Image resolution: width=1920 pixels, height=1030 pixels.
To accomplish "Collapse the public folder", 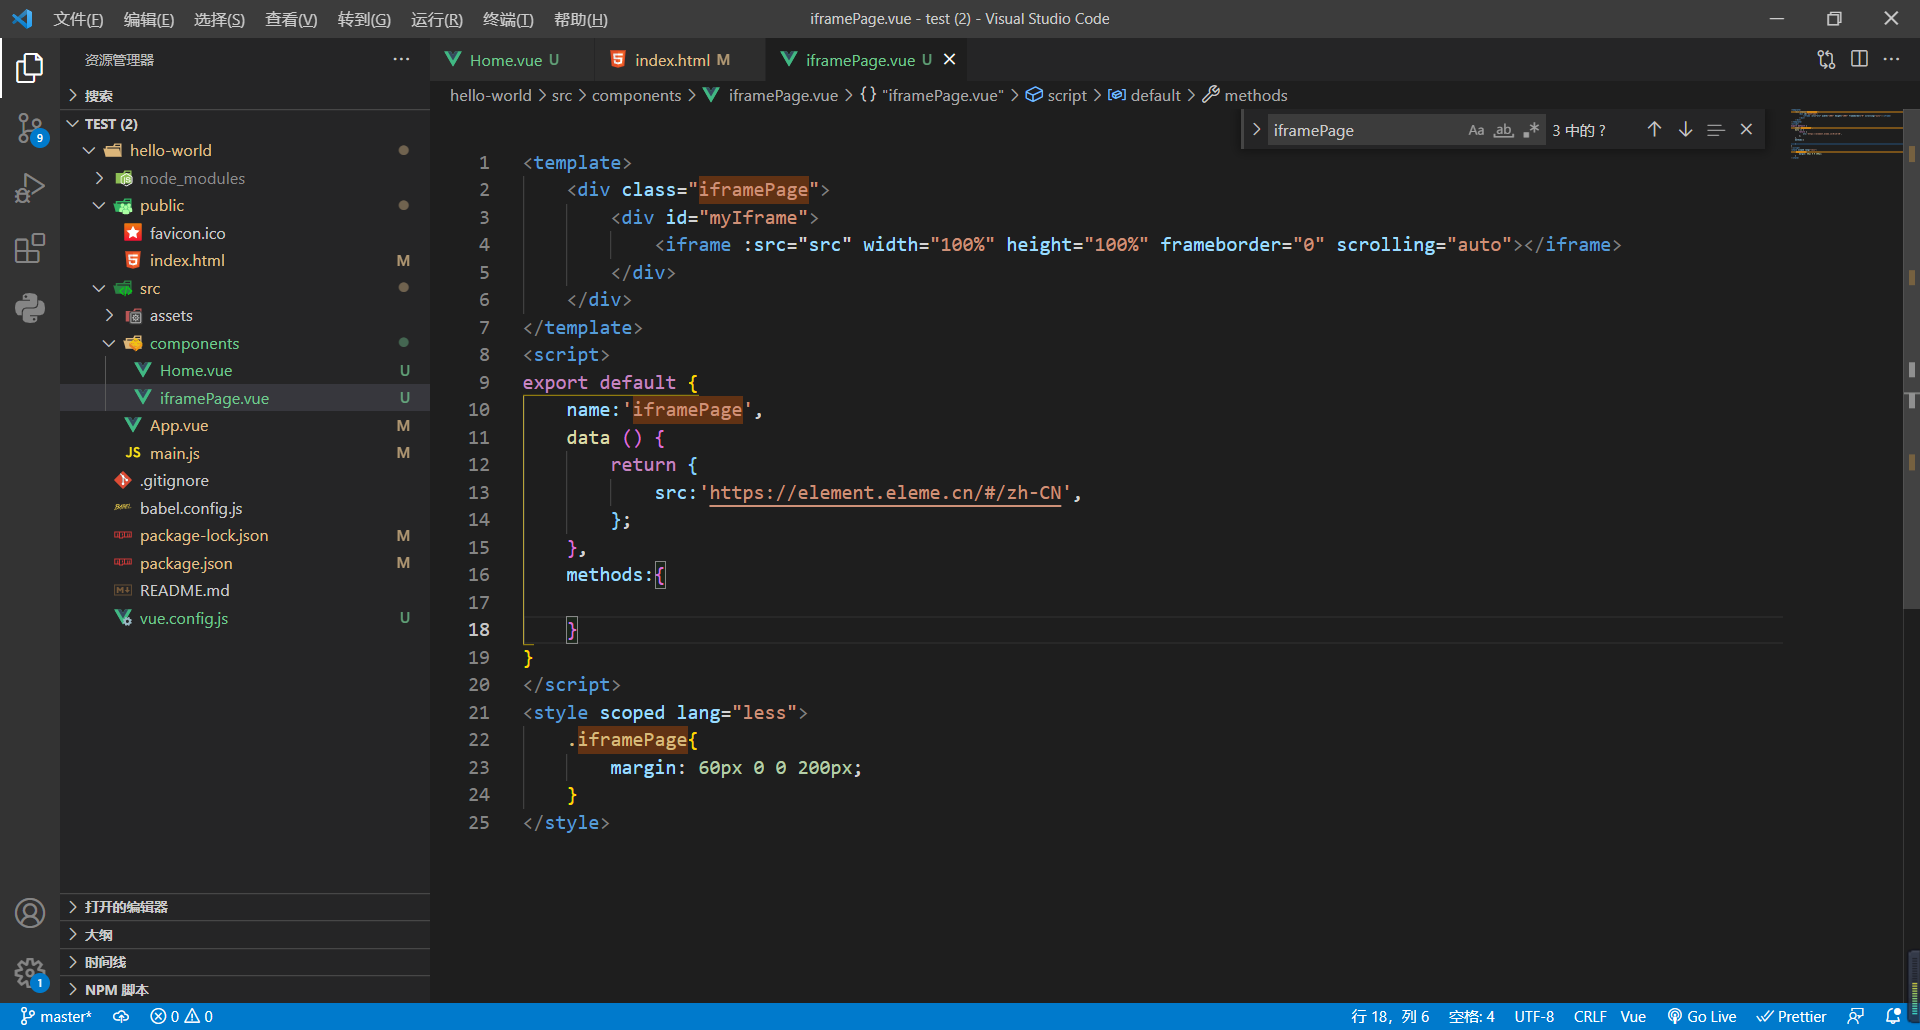I will (x=245, y=205).
